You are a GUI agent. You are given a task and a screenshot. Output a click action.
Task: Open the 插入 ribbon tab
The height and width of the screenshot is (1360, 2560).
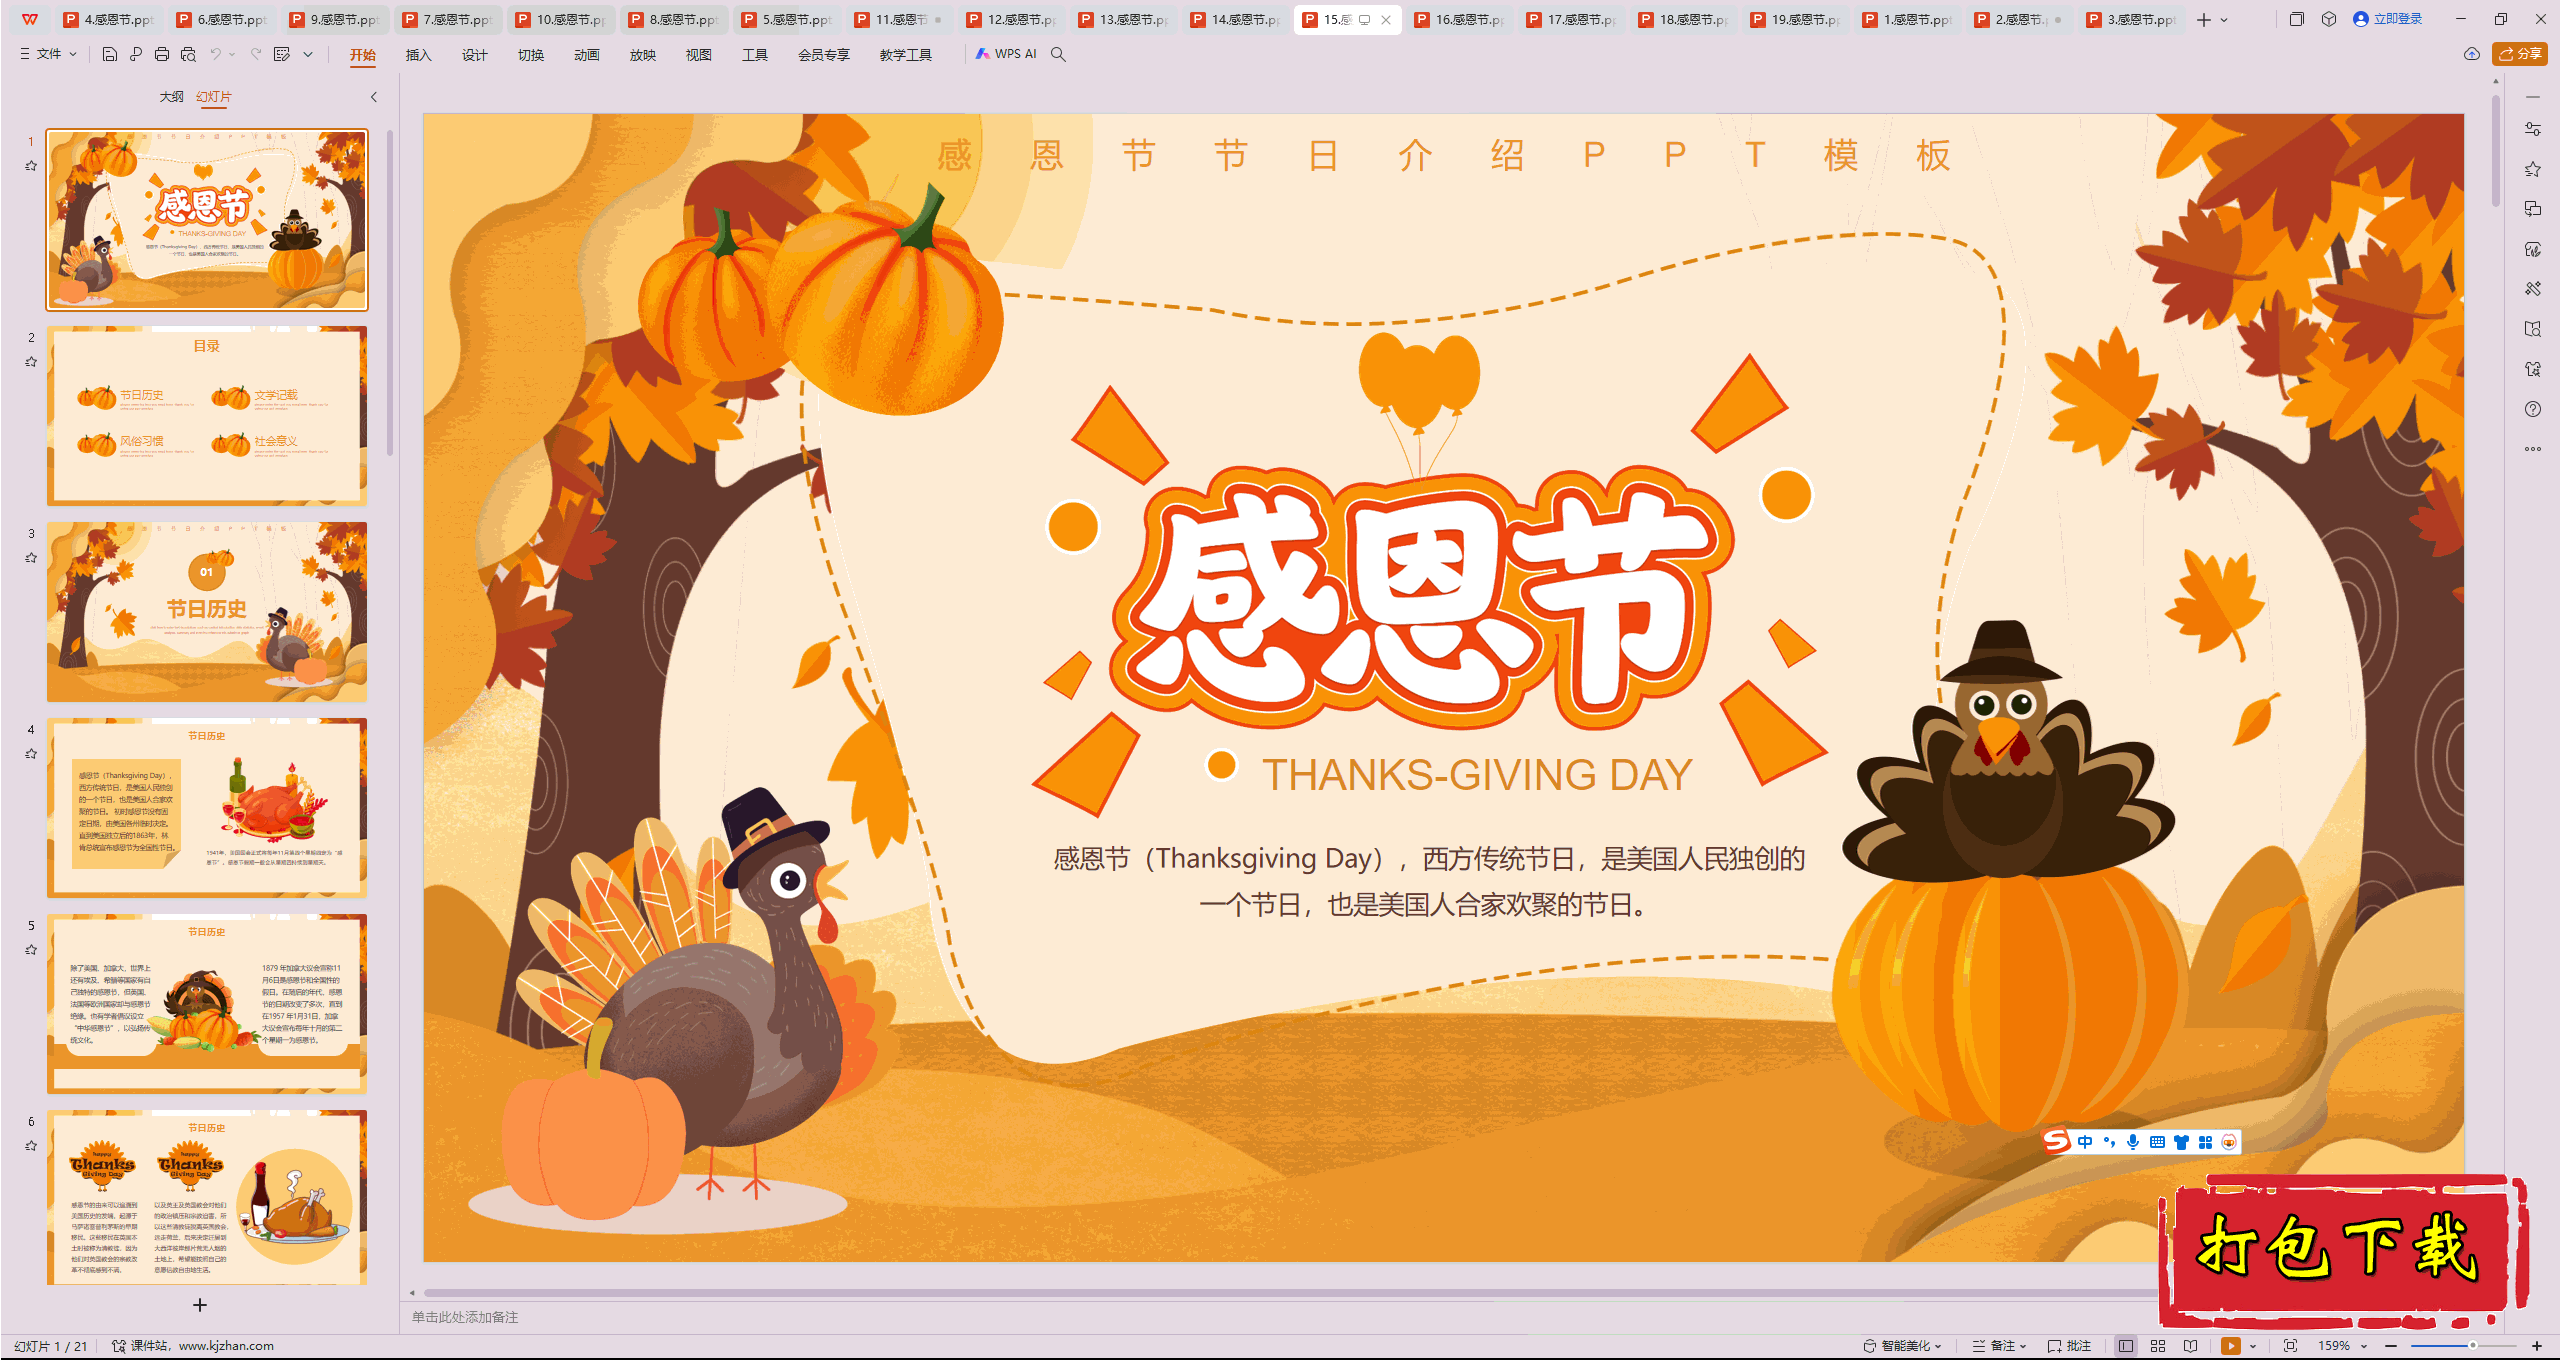point(418,55)
